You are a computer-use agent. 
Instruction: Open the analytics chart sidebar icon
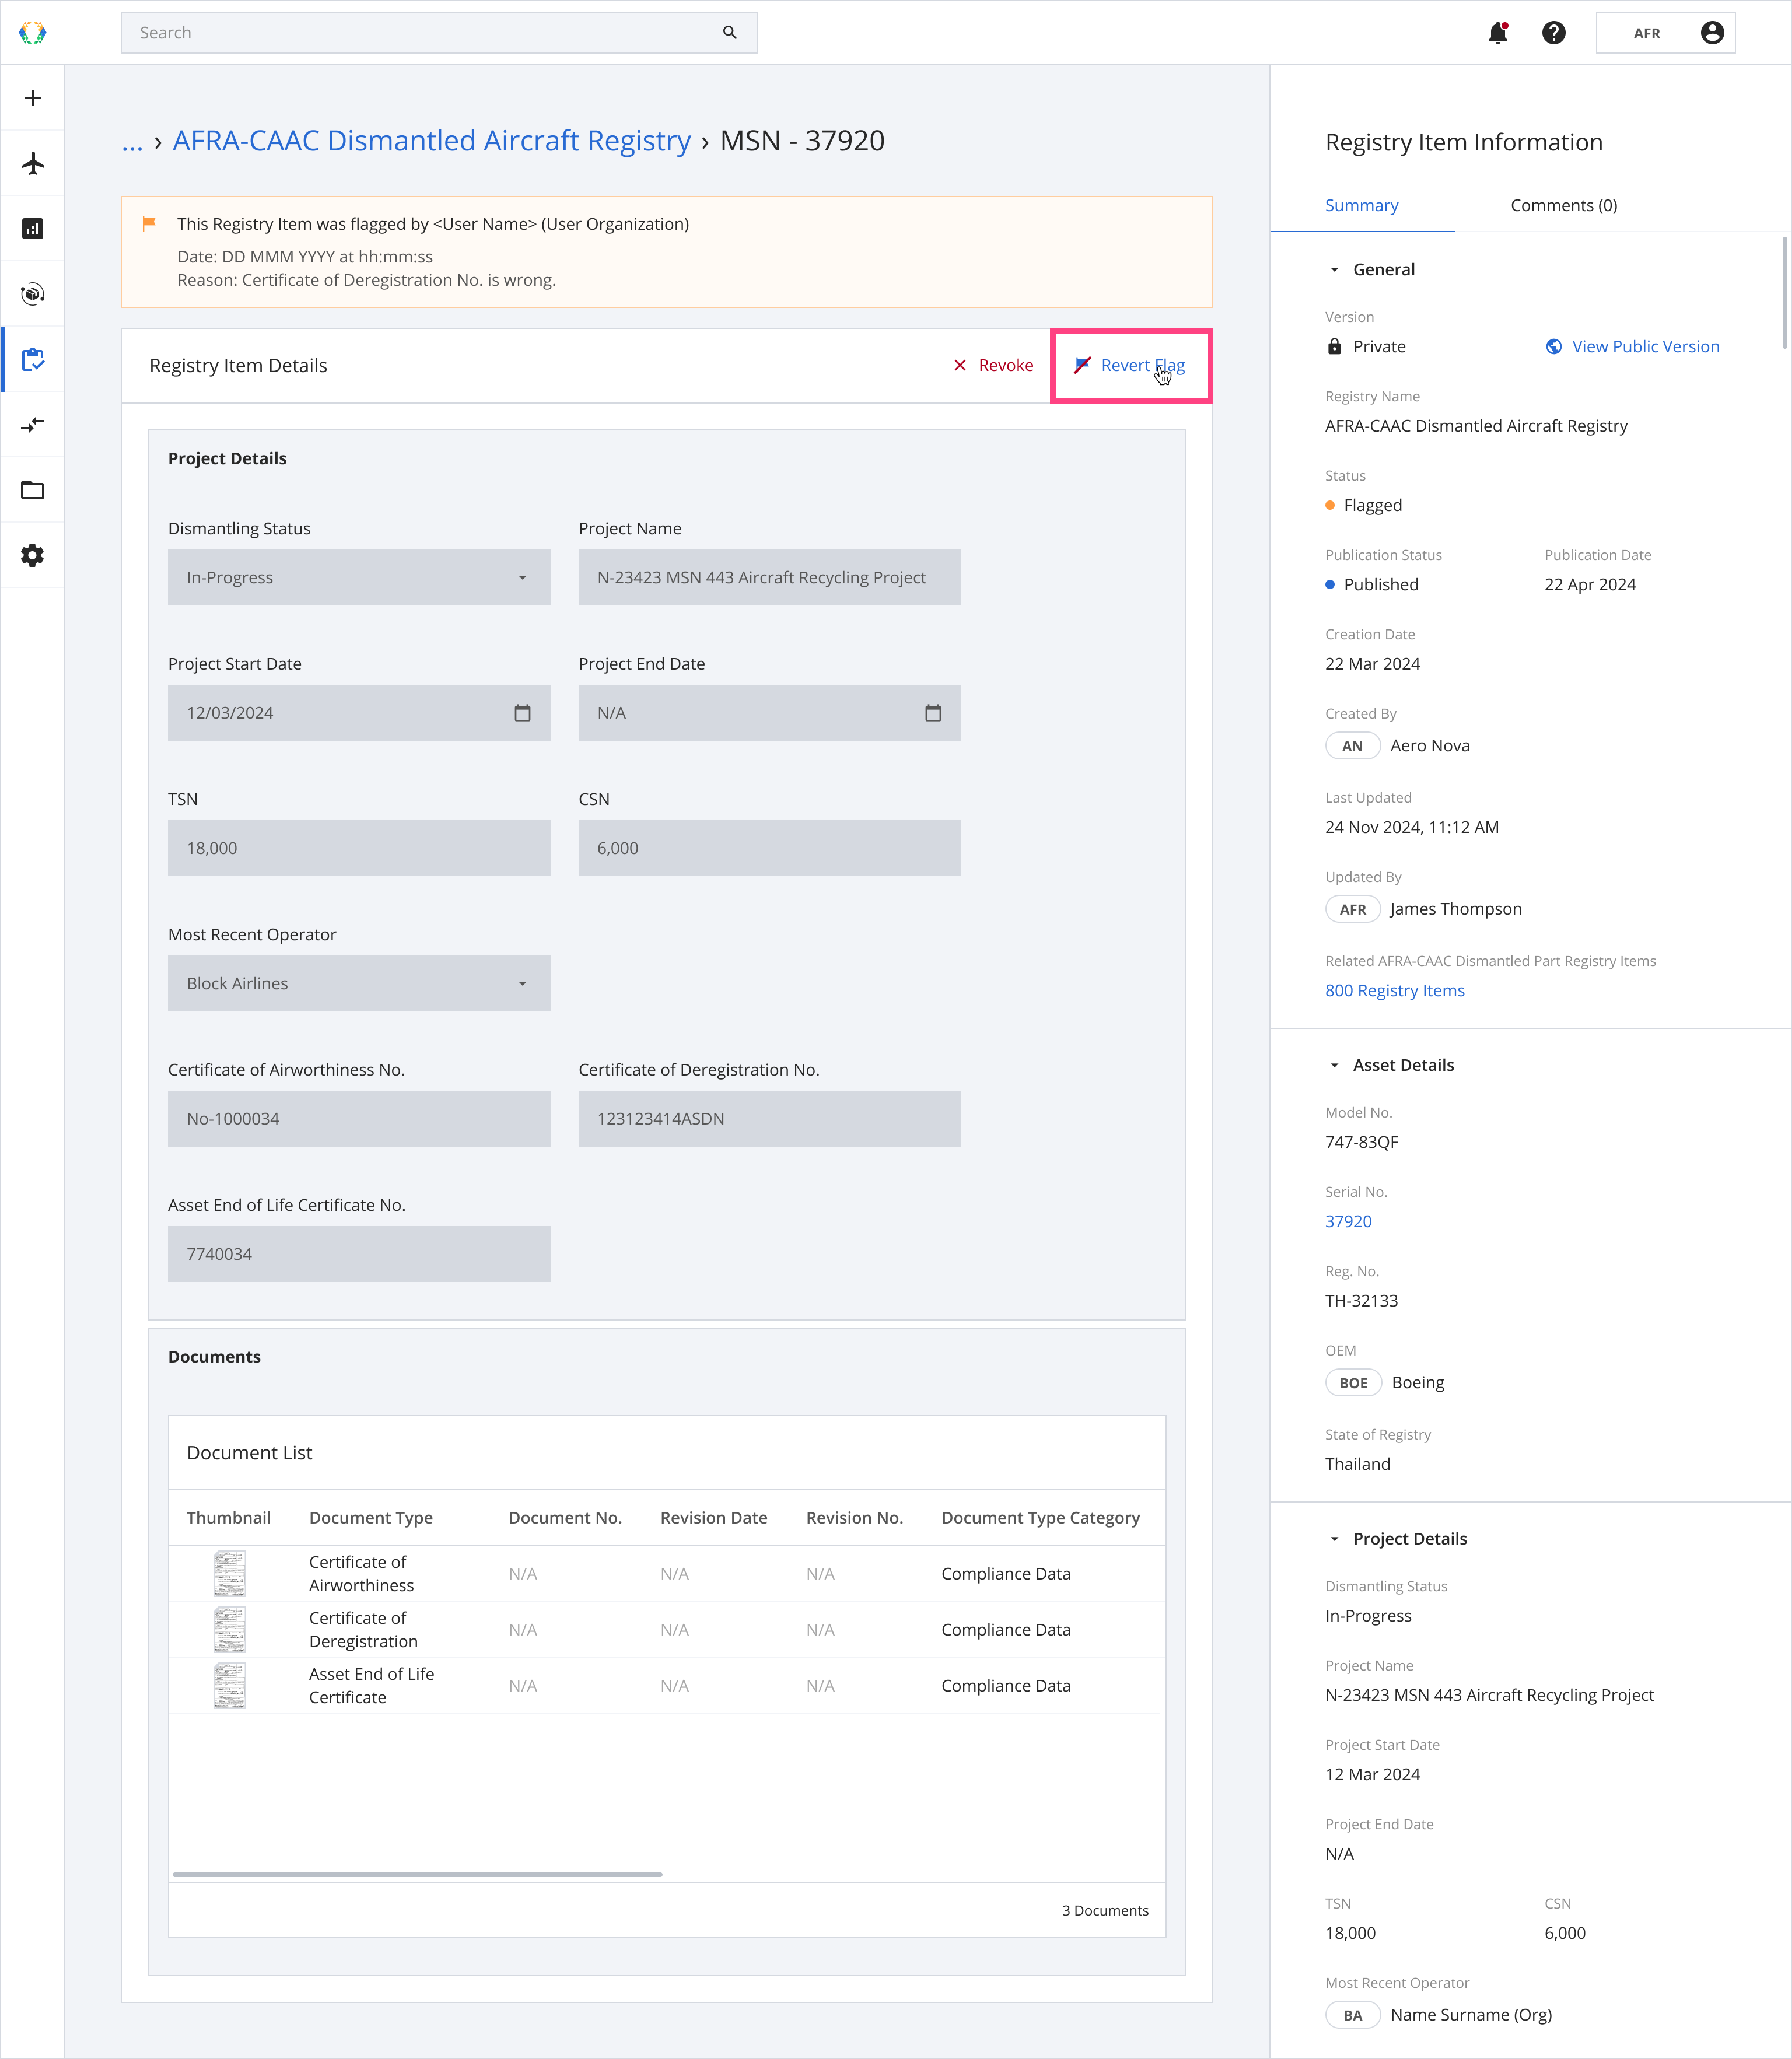(x=33, y=229)
